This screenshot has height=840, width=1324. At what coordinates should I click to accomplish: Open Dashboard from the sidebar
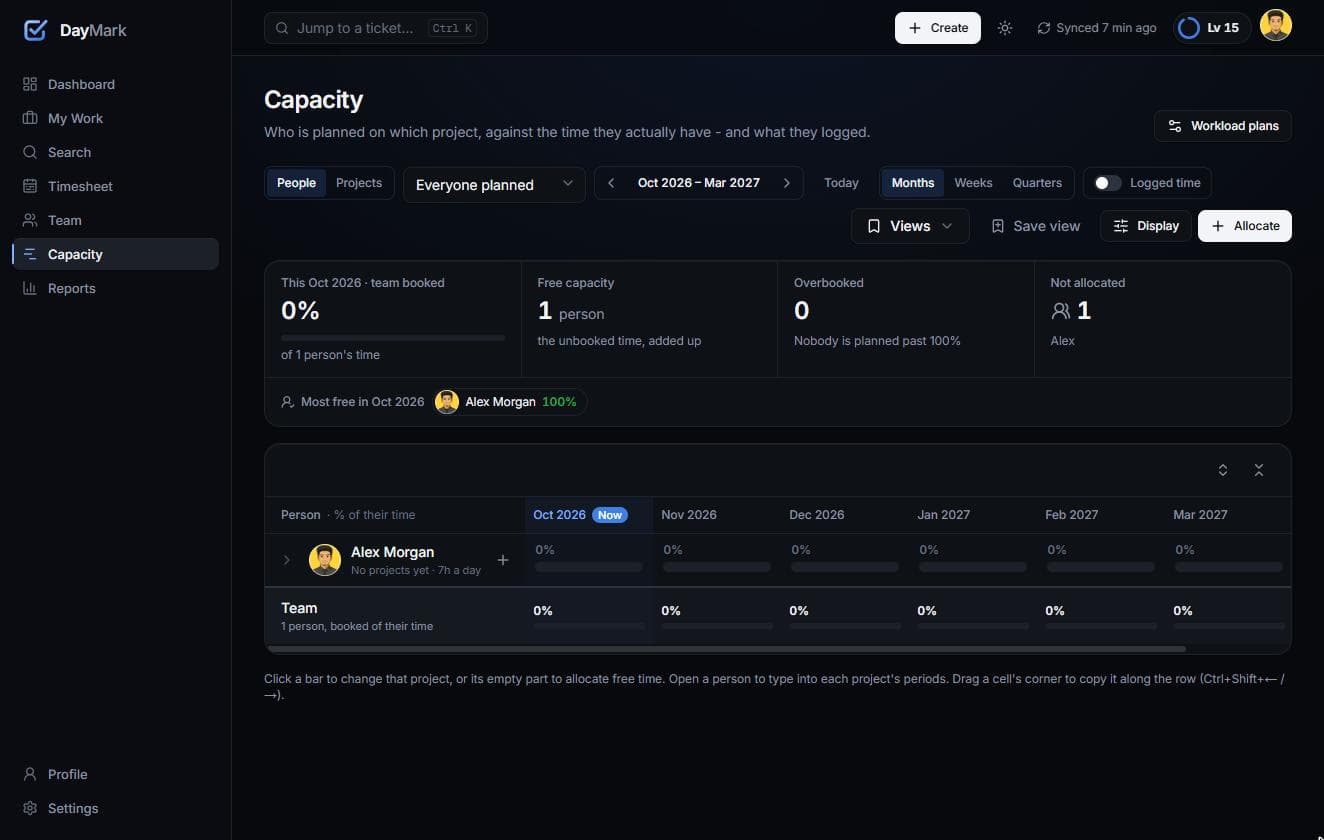pos(115,84)
